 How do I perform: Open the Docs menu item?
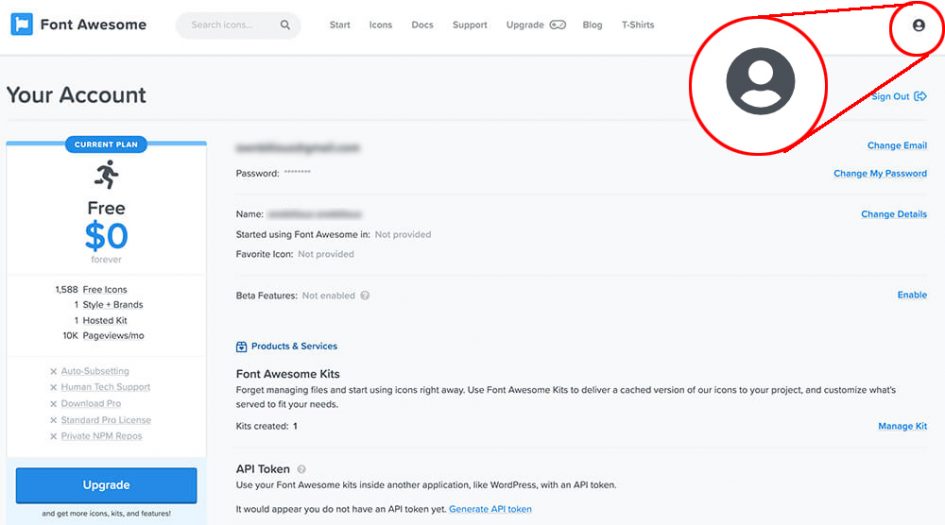422,25
